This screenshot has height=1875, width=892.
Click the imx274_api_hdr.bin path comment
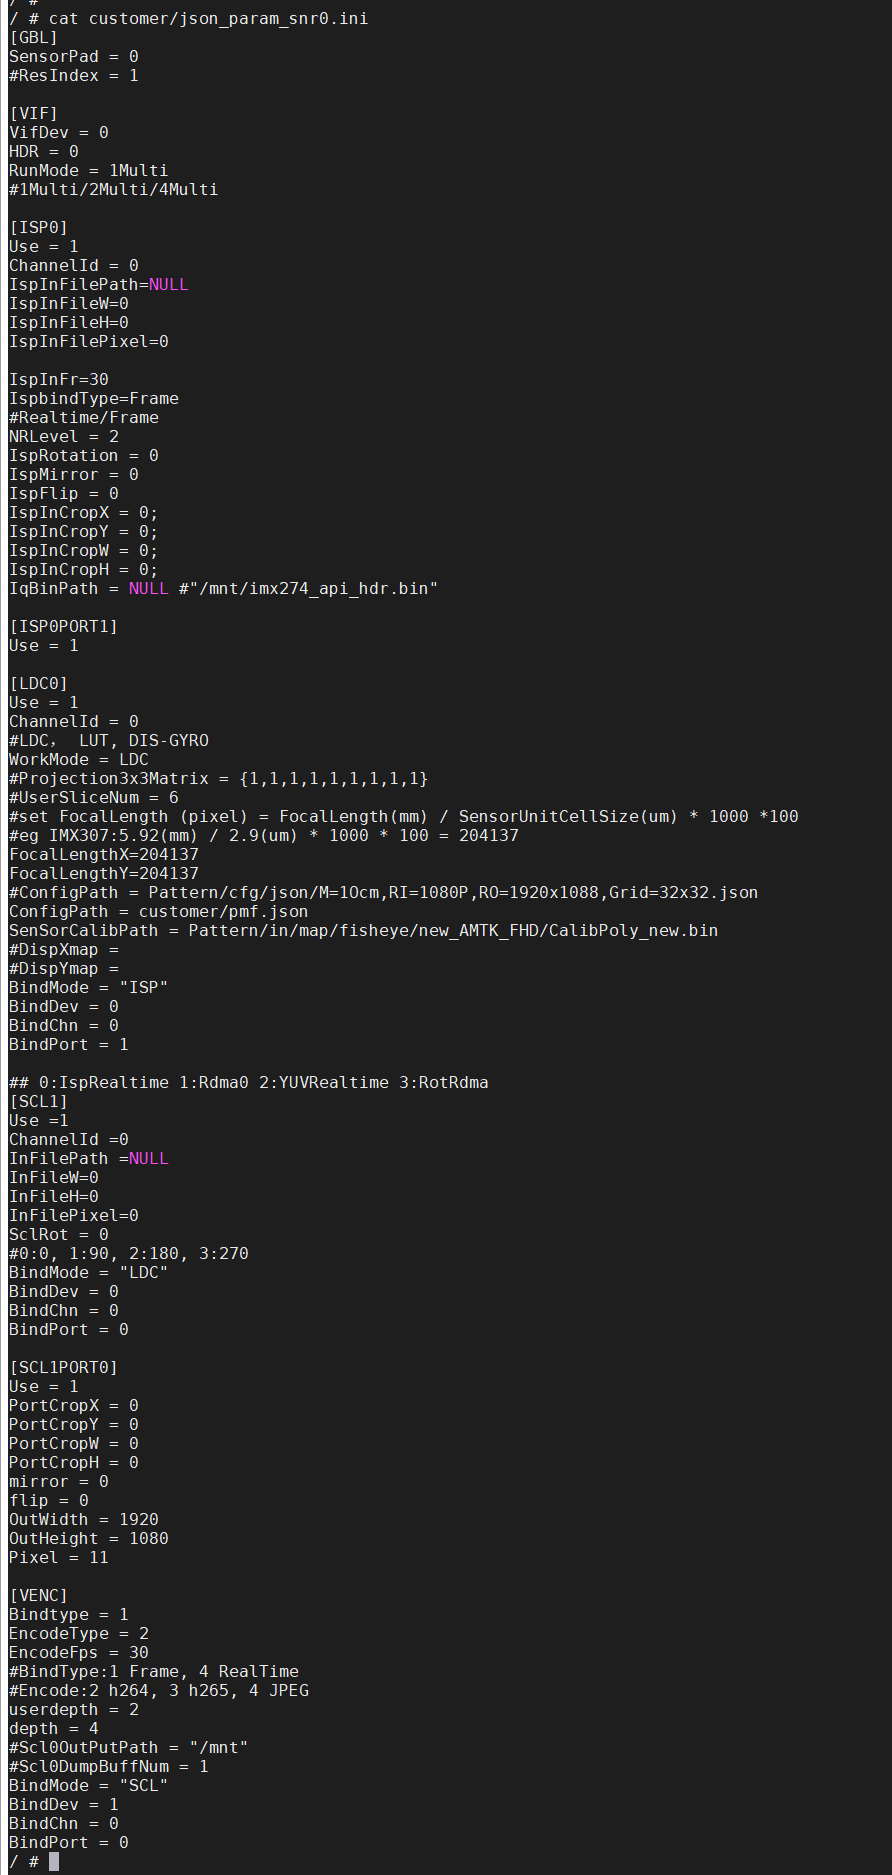tap(307, 588)
